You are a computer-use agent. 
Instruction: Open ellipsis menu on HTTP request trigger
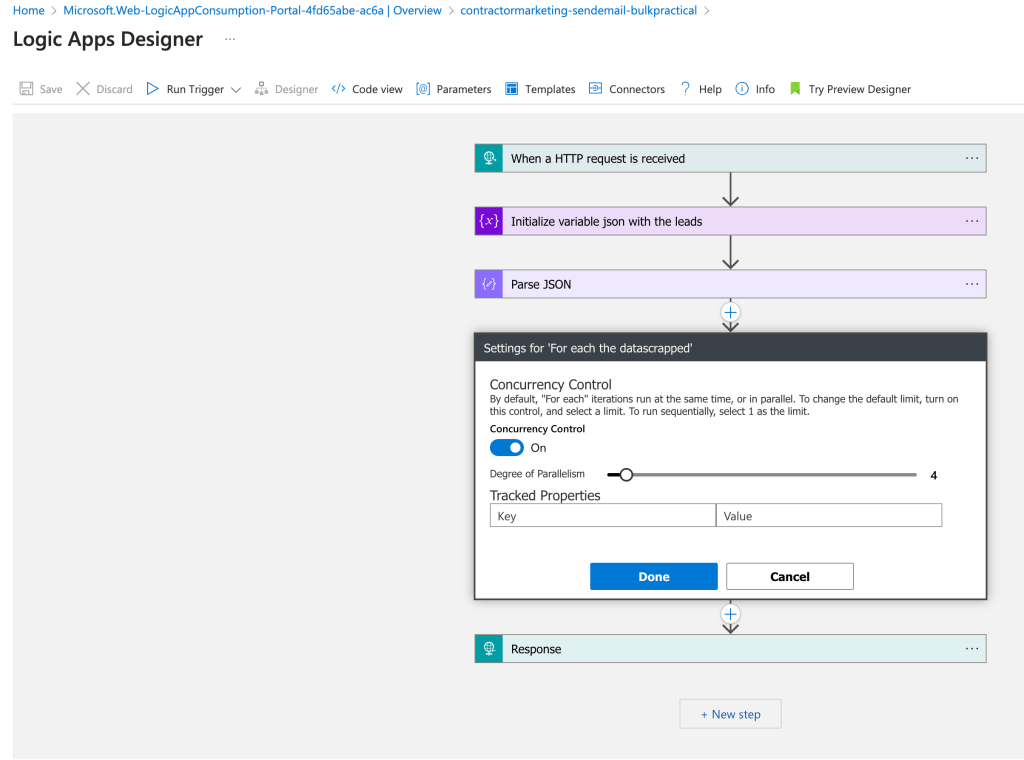(x=972, y=158)
